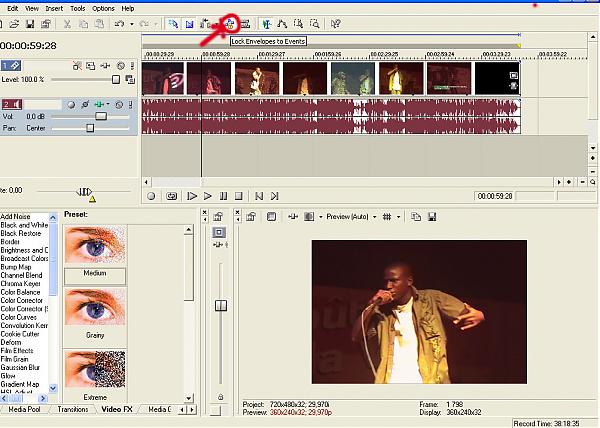Viewport: 600px width, 428px height.
Task: Open the Preview (Auto) quality dropdown
Action: [x=374, y=217]
